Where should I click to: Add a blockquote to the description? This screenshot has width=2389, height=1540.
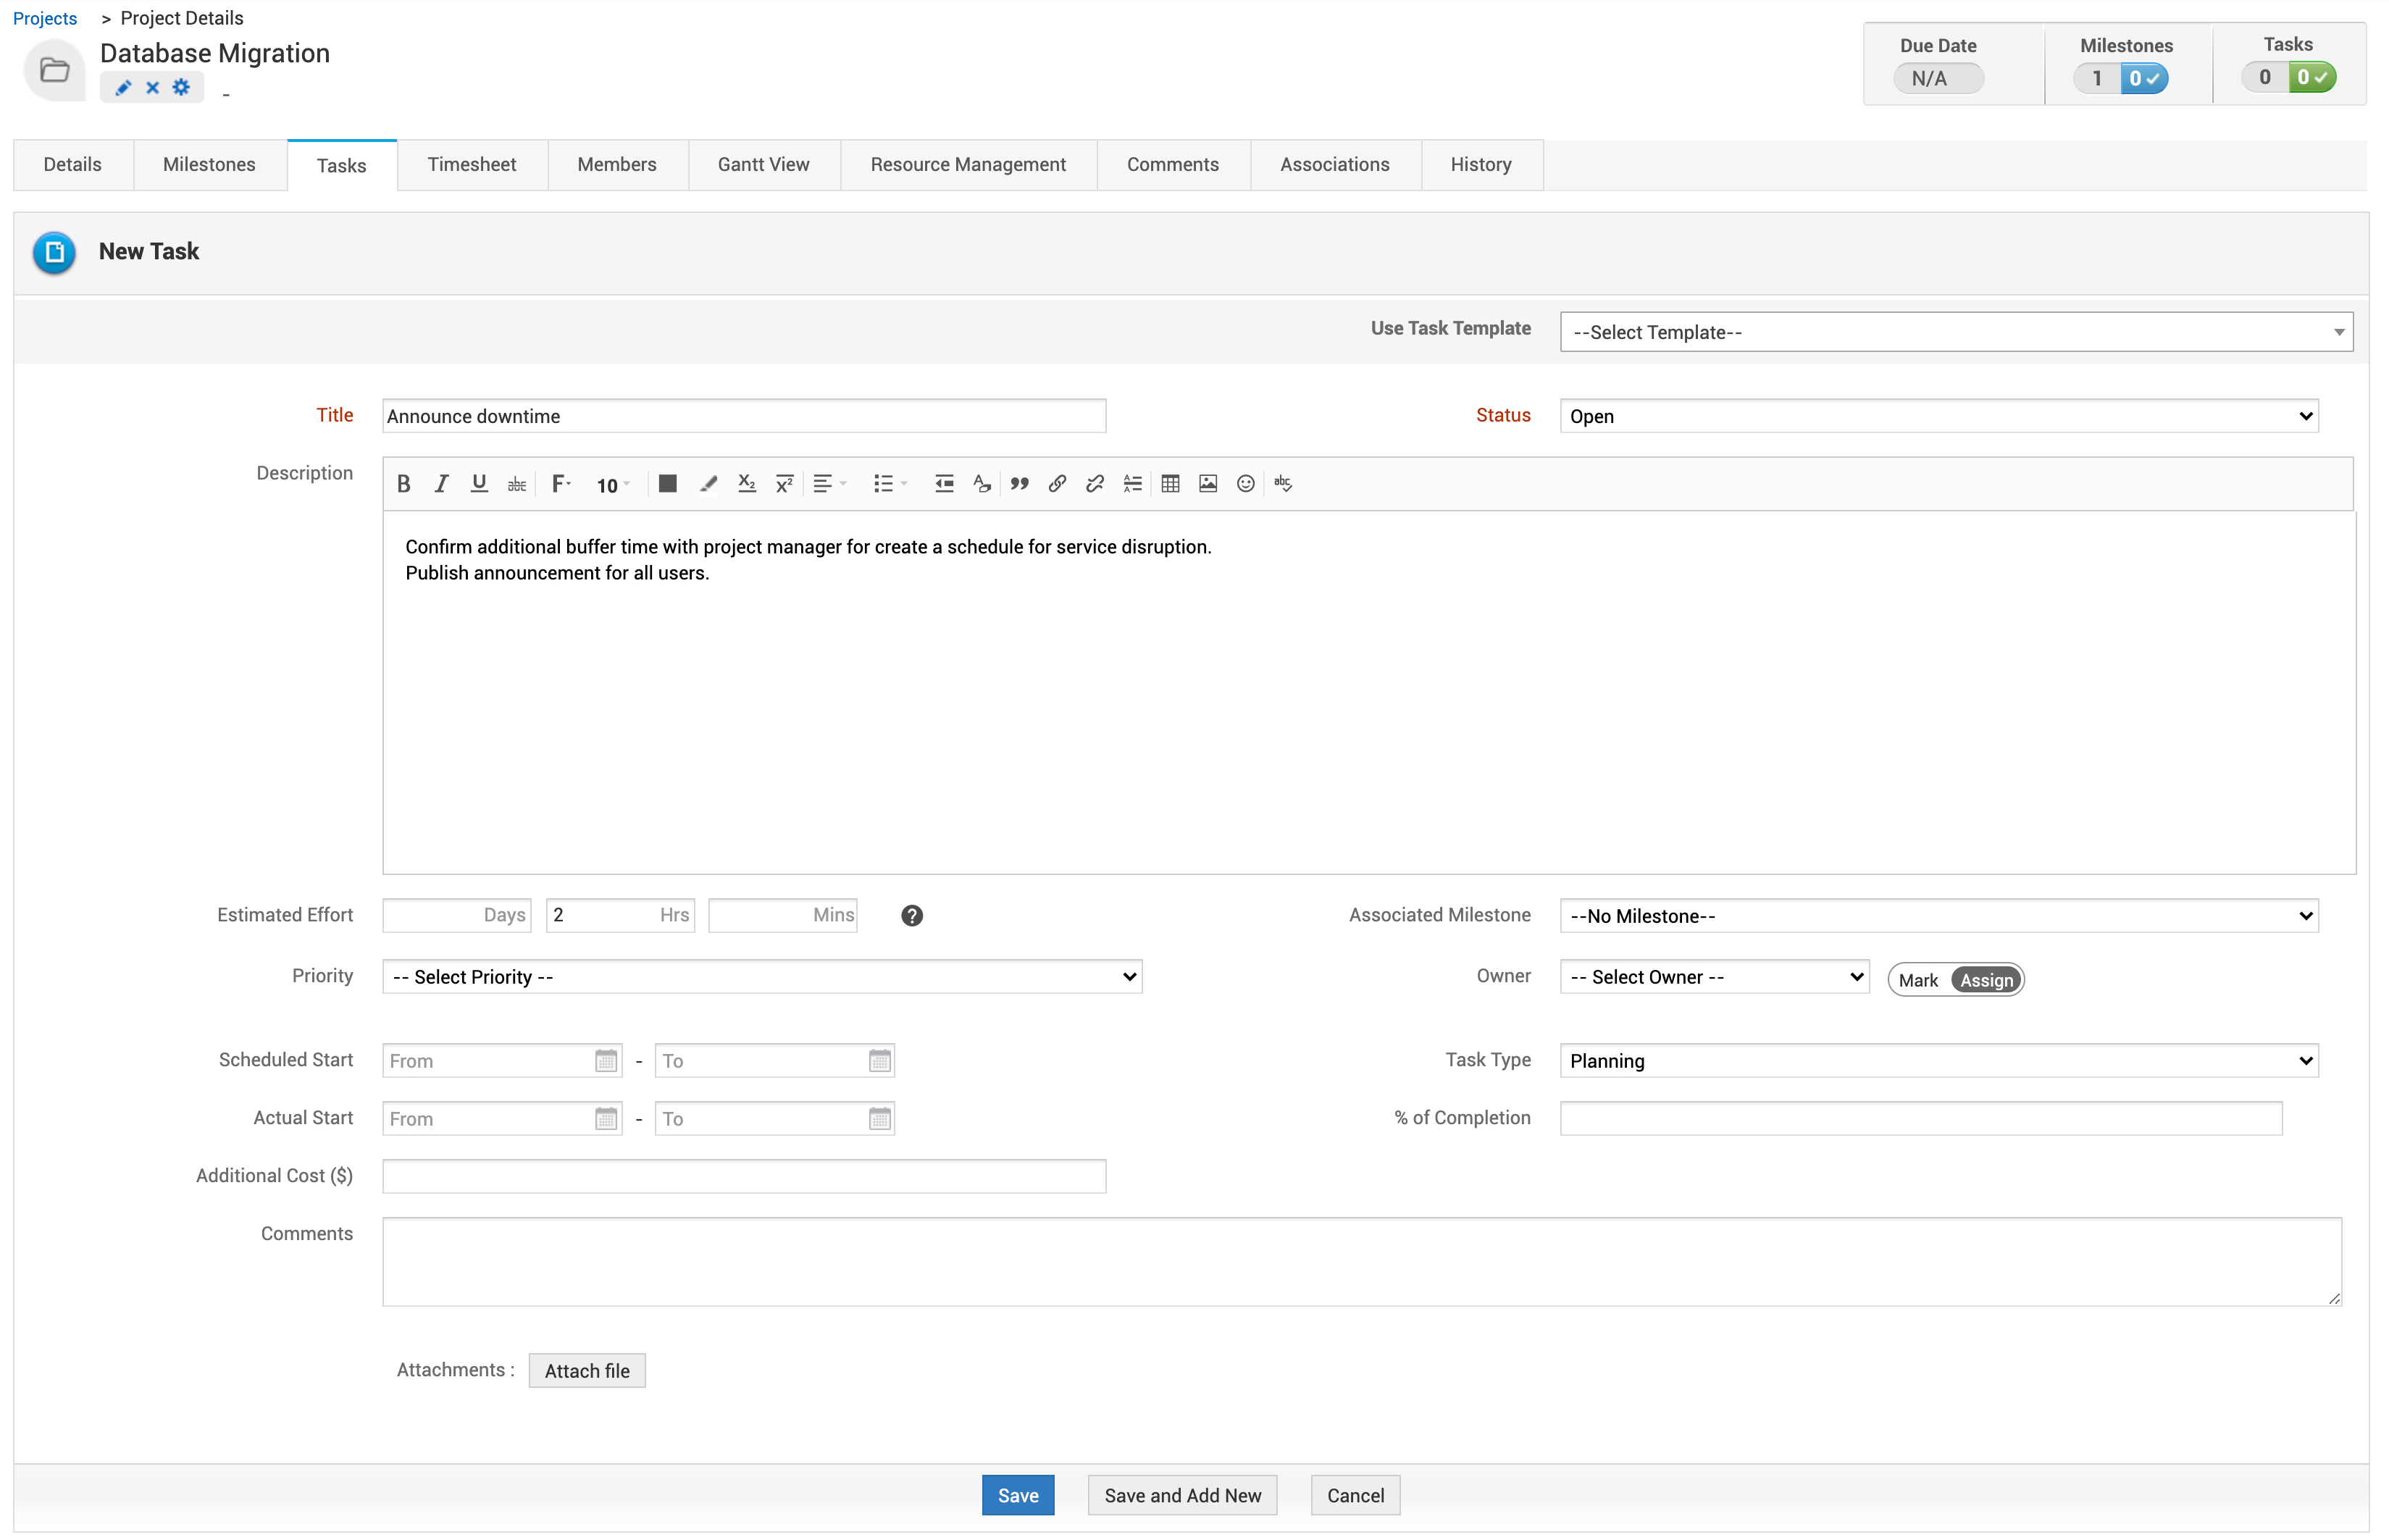(x=1019, y=484)
